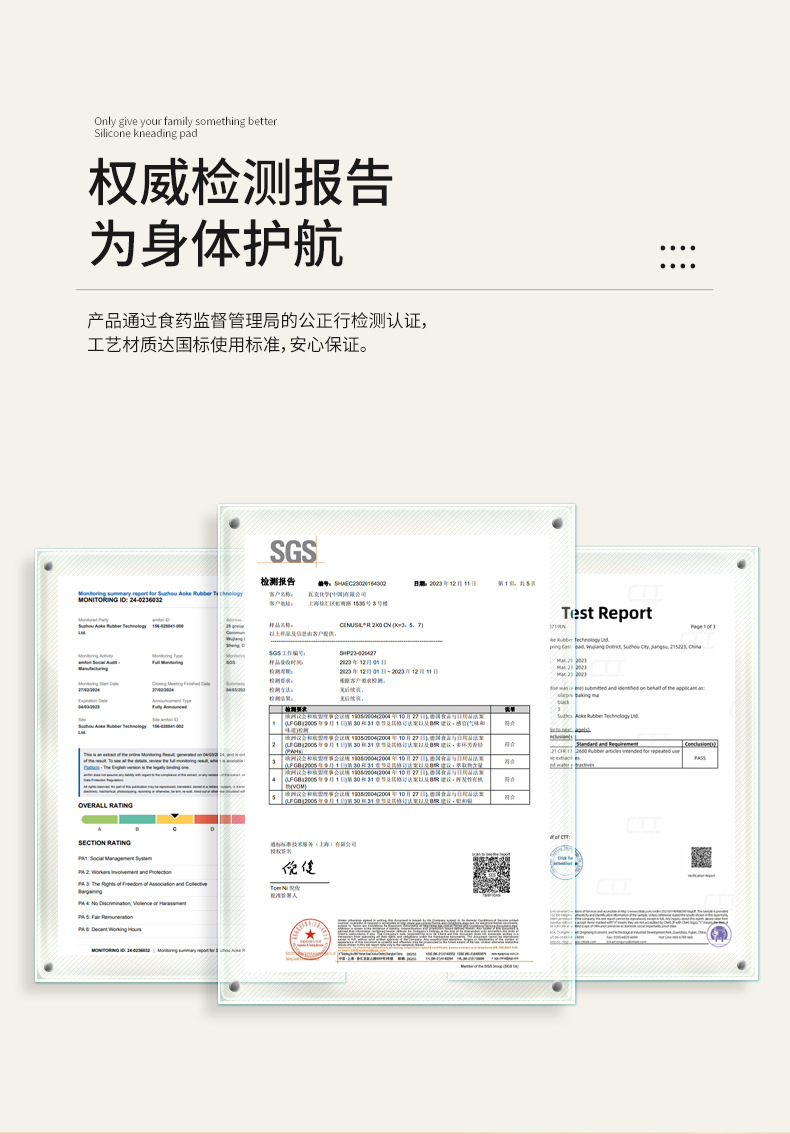Click the 'PASS' conclusion cell

[700, 758]
